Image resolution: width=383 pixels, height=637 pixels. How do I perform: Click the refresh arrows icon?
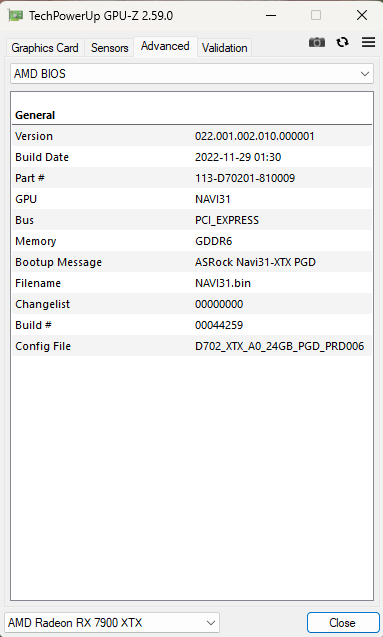[342, 42]
